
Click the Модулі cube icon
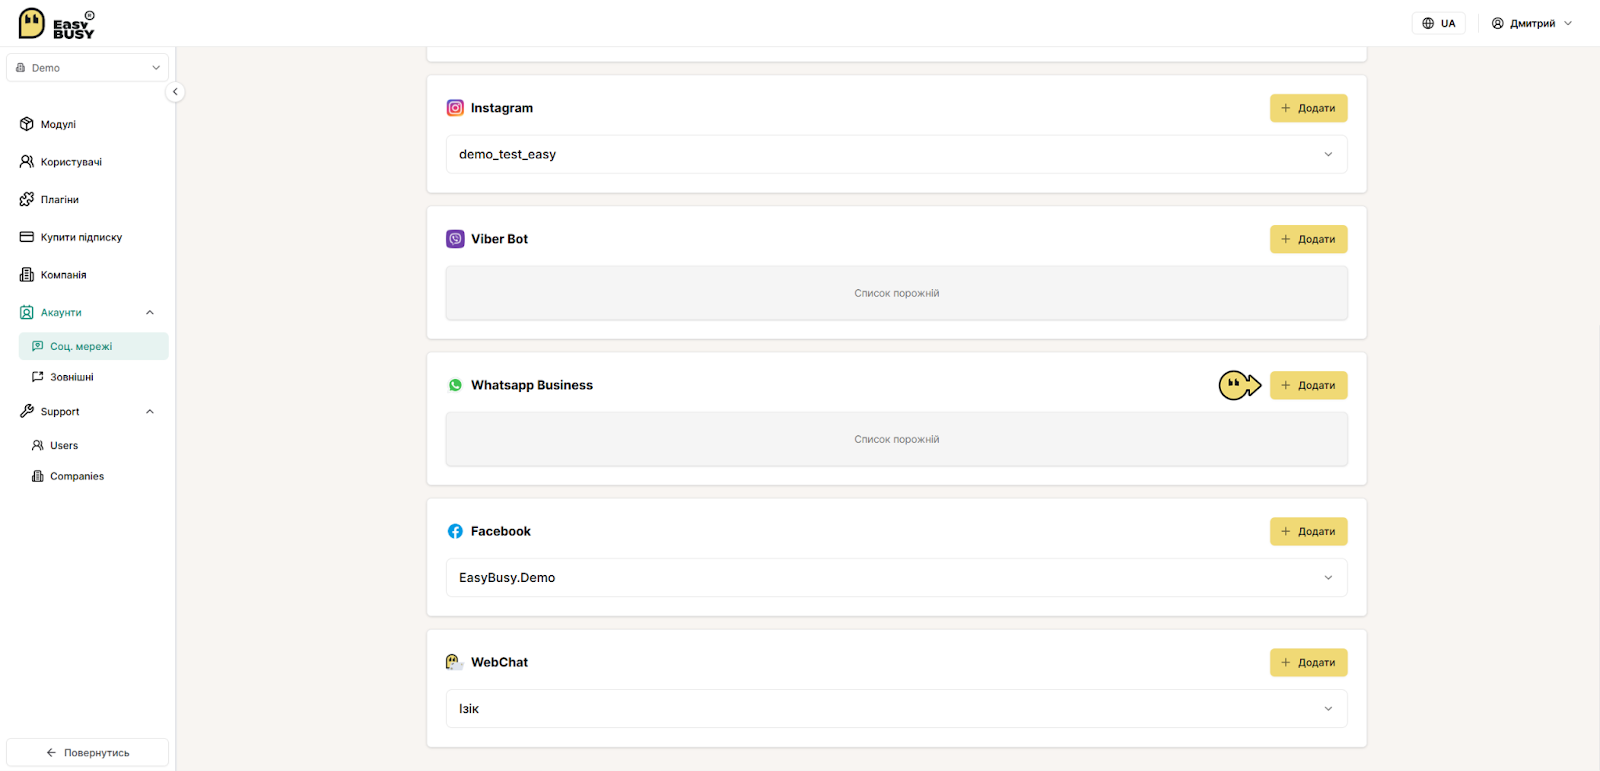27,124
